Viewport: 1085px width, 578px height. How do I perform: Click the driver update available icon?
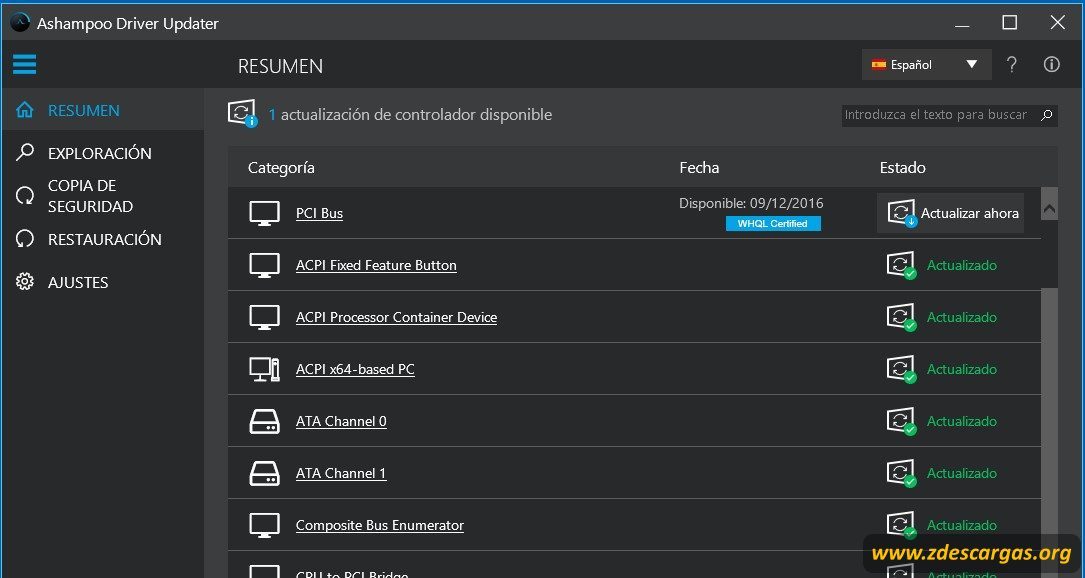243,113
